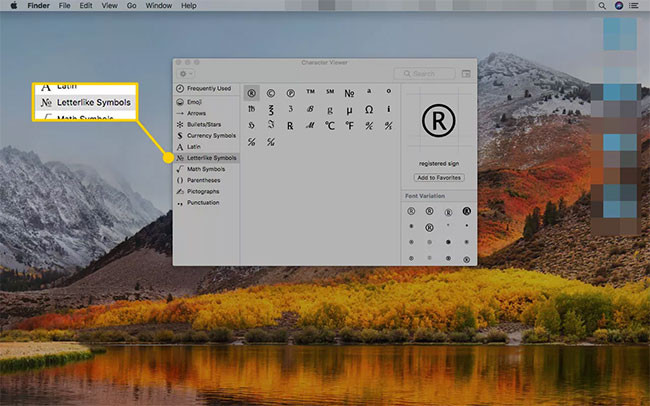Screen dimensions: 650x406
Task: Click the Add to Favorites button
Action: 439,177
